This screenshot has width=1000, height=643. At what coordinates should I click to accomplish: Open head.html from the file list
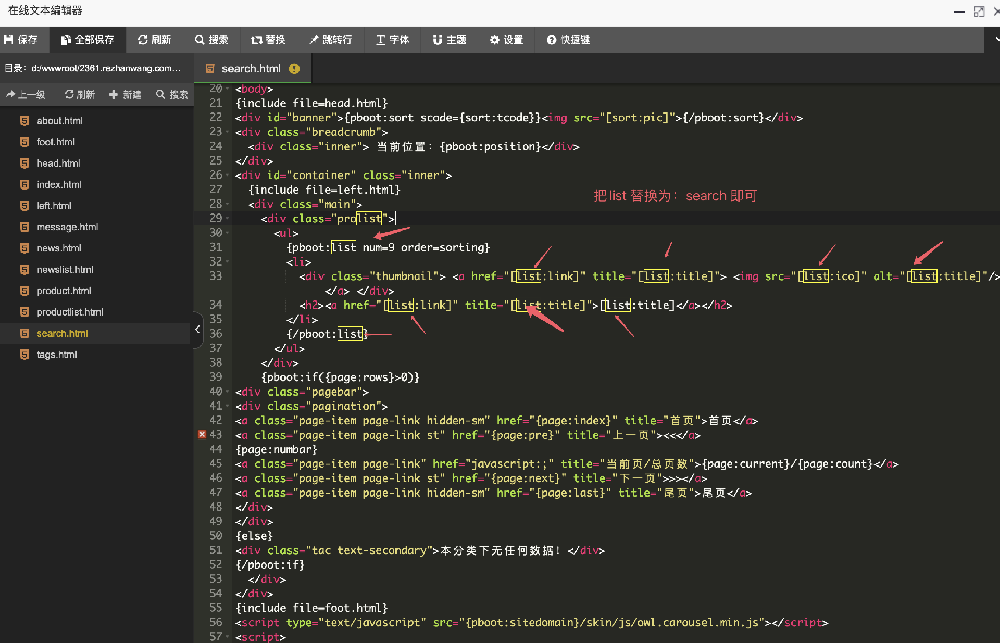pyautogui.click(x=58, y=163)
